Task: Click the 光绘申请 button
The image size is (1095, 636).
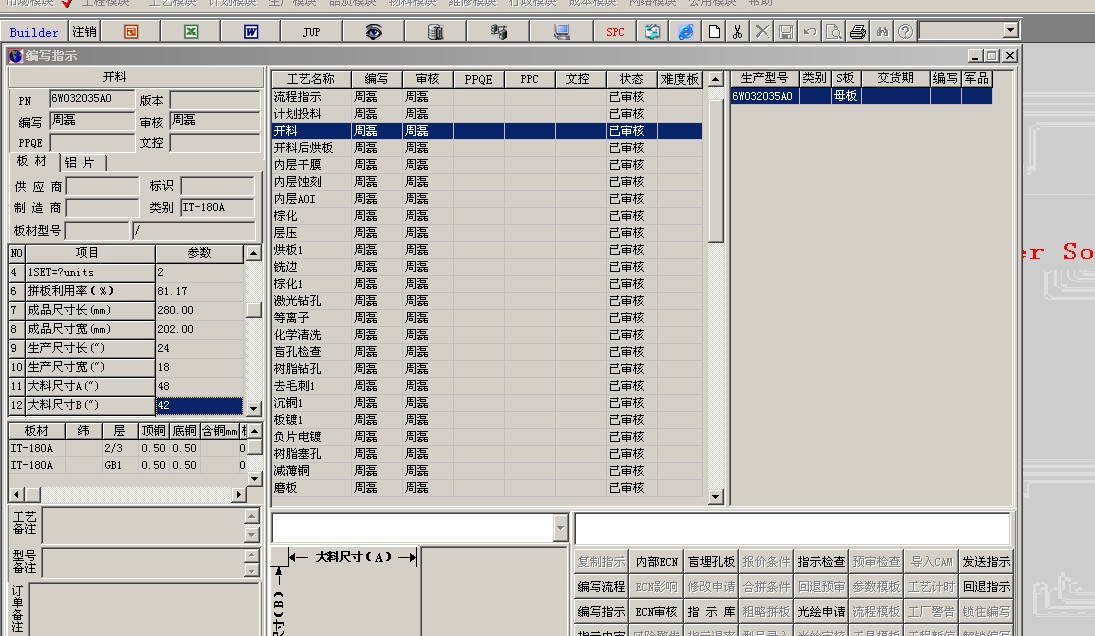Action: pos(821,612)
